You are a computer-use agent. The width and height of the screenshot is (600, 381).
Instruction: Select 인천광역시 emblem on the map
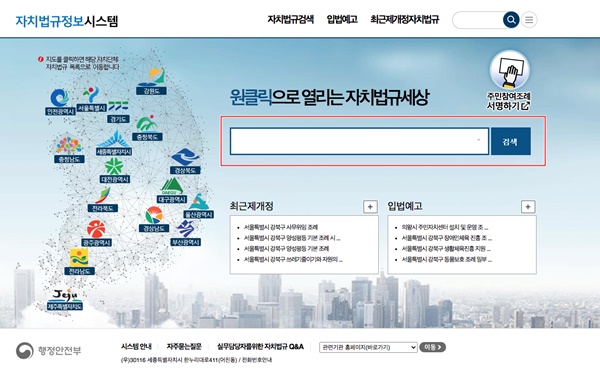click(x=60, y=102)
